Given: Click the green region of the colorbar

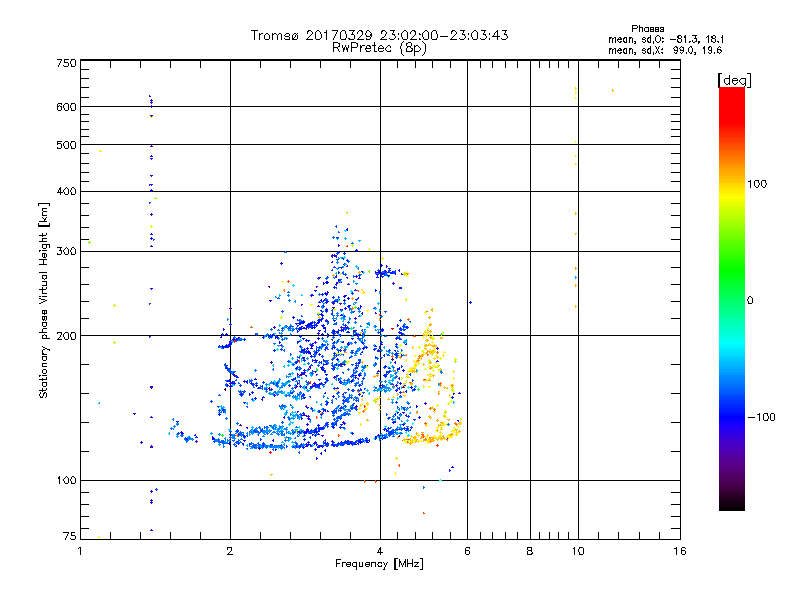Looking at the screenshot, I should (x=732, y=270).
